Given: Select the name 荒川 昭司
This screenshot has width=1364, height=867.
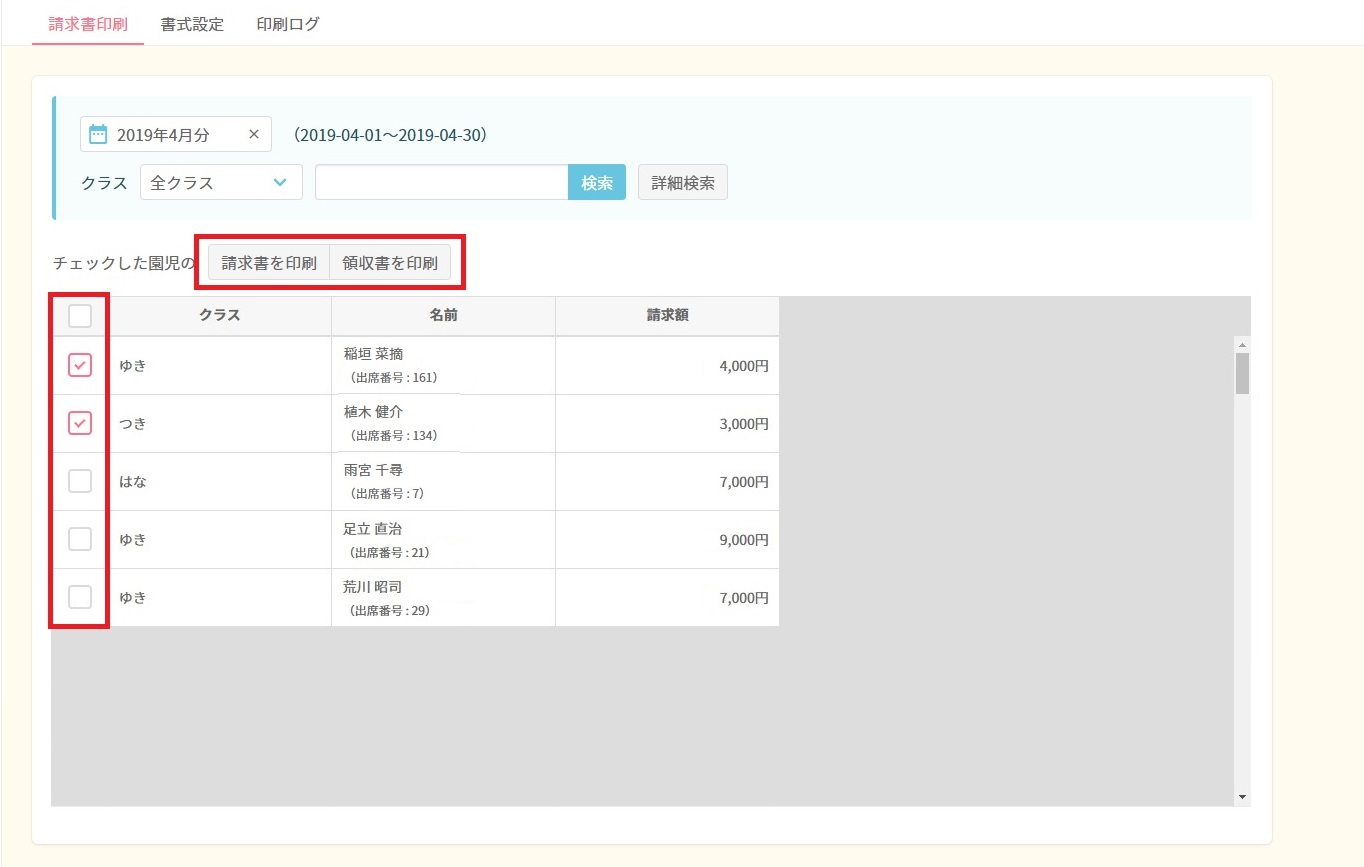Looking at the screenshot, I should [373, 586].
